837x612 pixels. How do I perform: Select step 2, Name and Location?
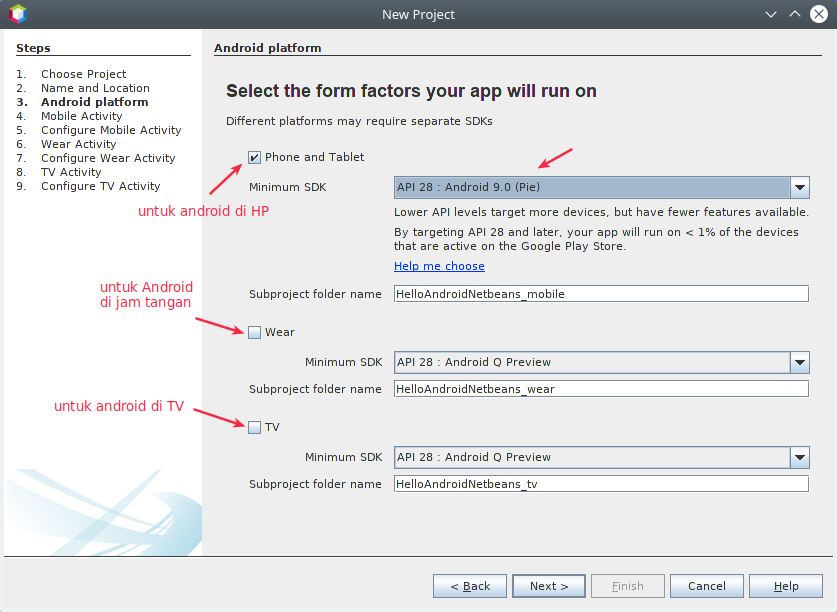pos(94,88)
